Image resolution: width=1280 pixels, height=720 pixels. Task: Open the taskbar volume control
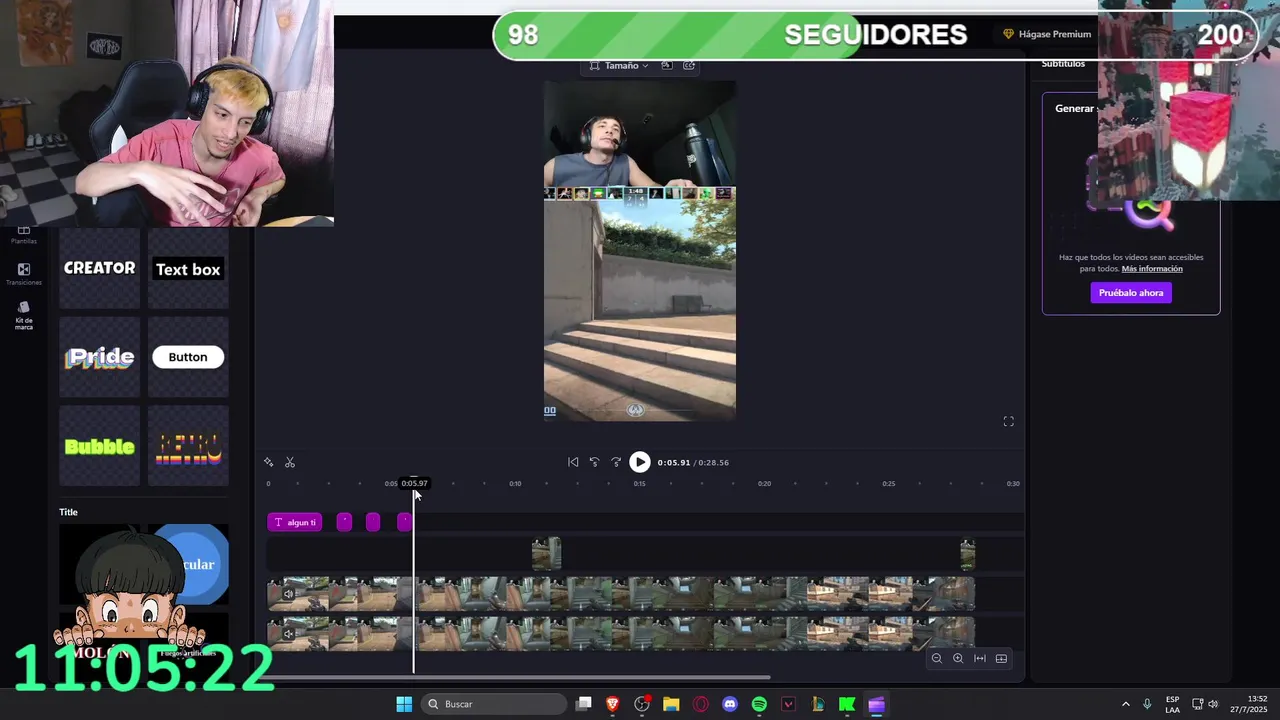(1213, 704)
